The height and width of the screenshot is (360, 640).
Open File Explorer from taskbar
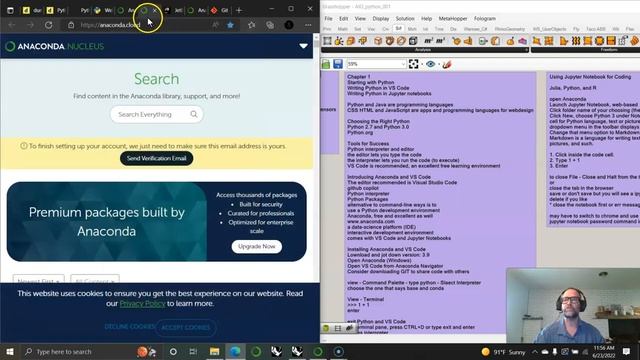214,351
